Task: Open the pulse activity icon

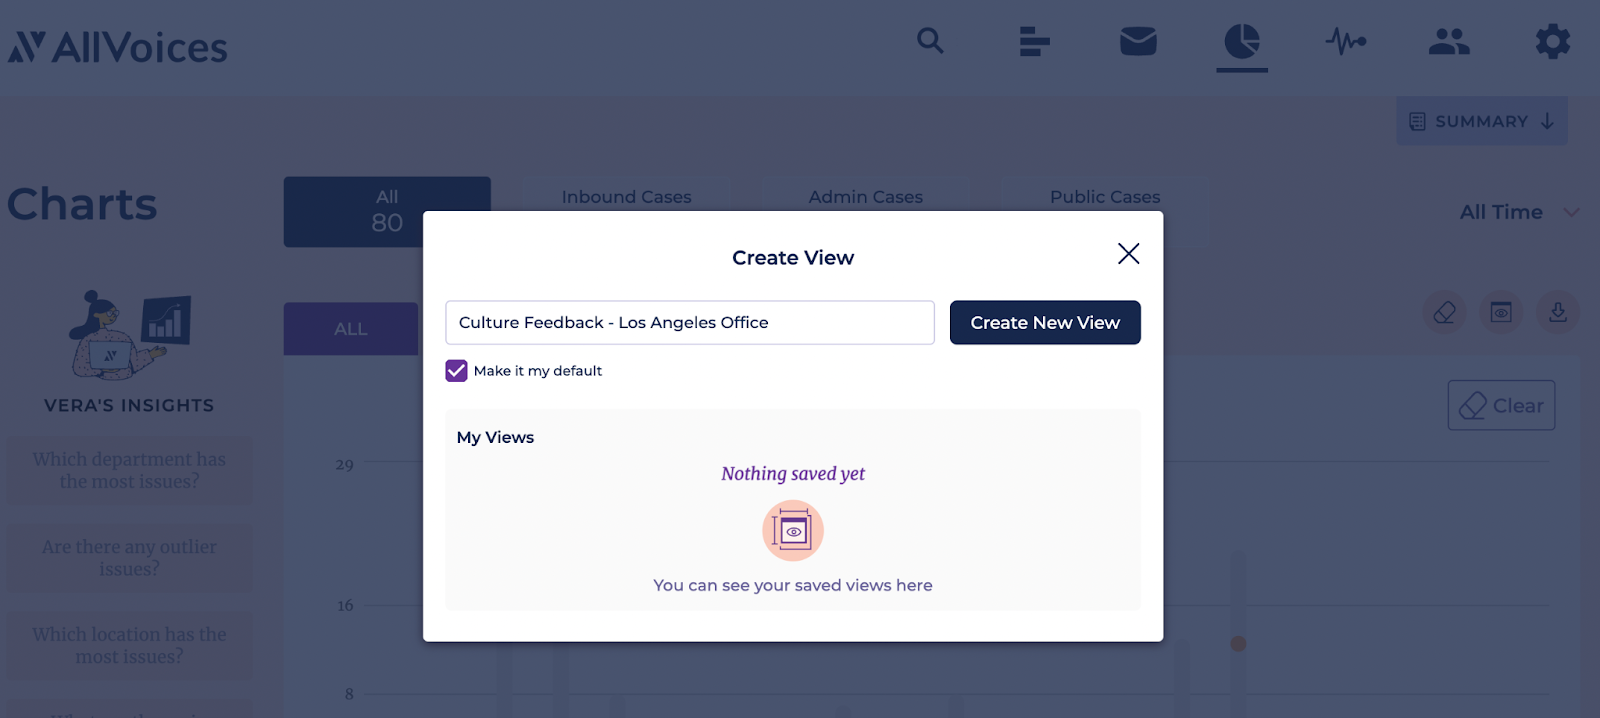Action: pos(1346,41)
